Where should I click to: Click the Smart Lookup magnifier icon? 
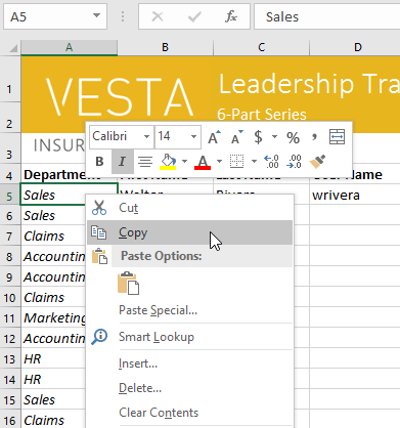point(99,337)
